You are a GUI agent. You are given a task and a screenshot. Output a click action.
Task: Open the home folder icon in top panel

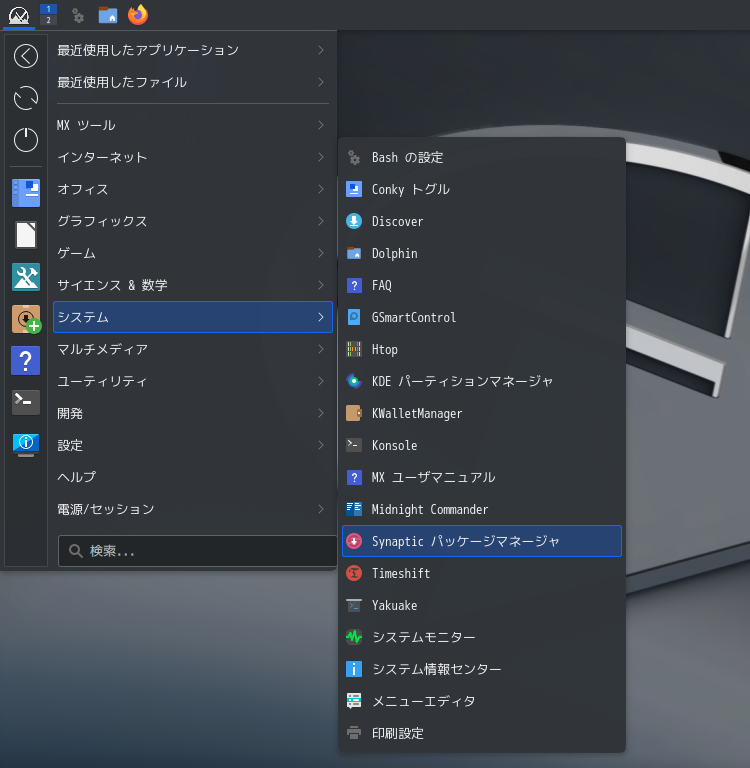click(108, 15)
